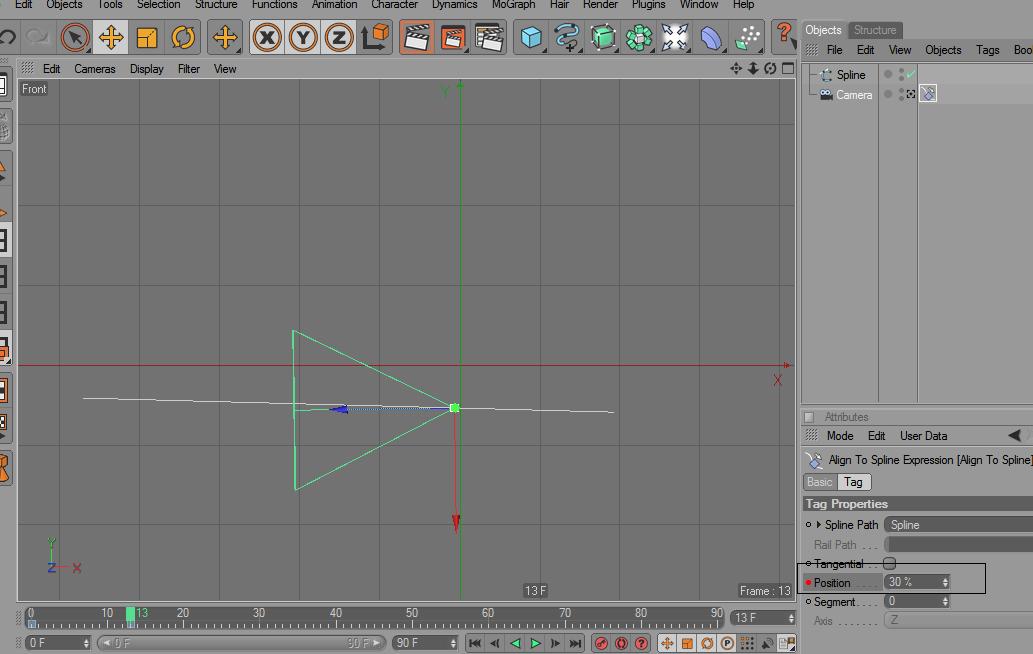1033x654 pixels.
Task: Open the deformer objects icon
Action: pyautogui.click(x=711, y=38)
